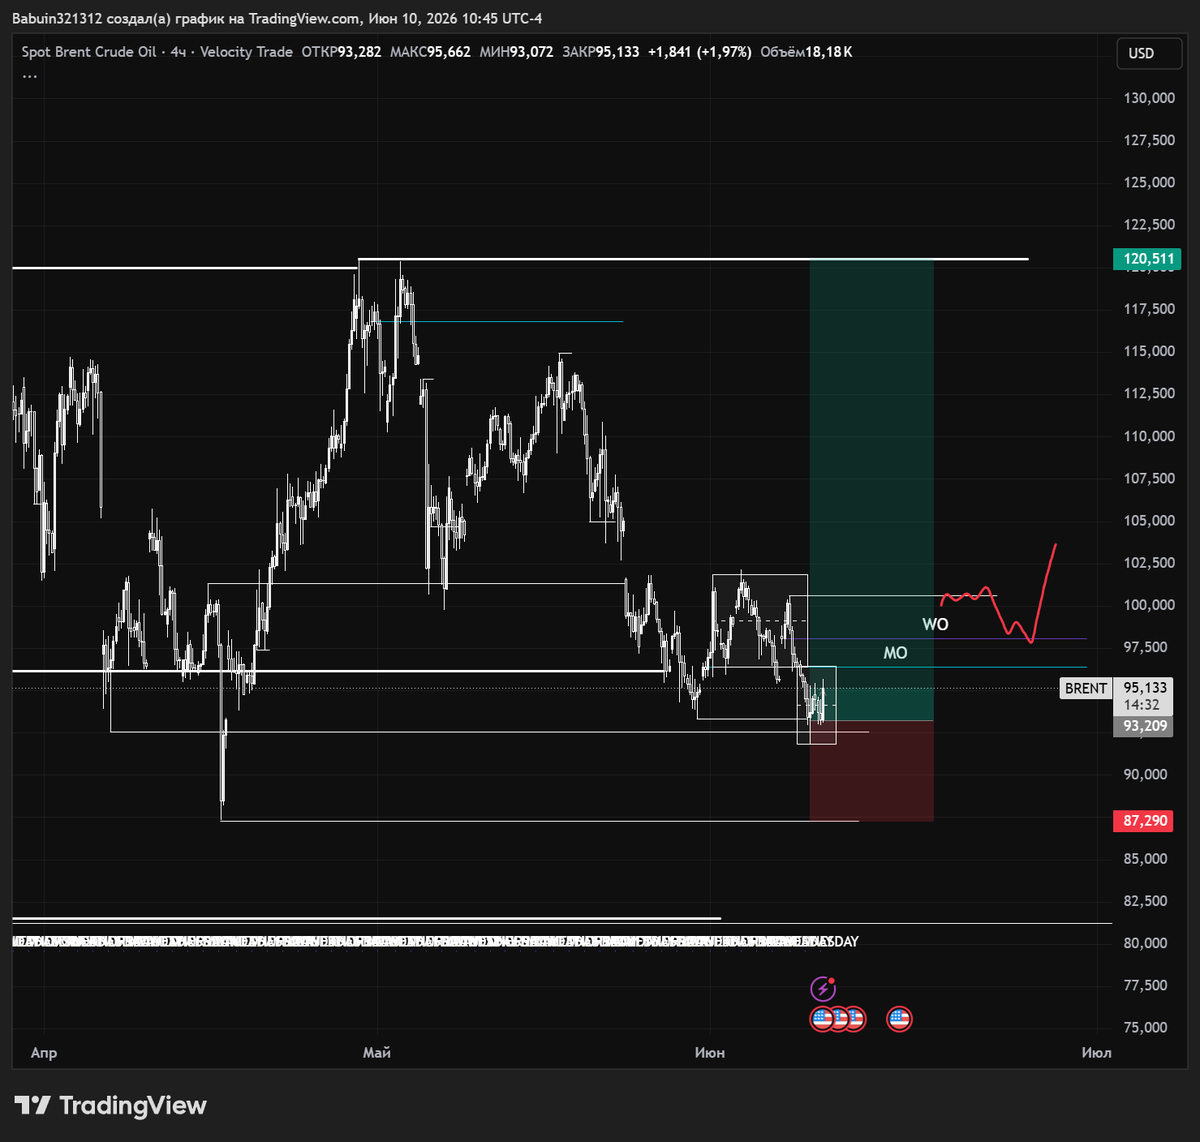Click the 125,000 price axis label
This screenshot has width=1200, height=1142.
(x=1149, y=182)
